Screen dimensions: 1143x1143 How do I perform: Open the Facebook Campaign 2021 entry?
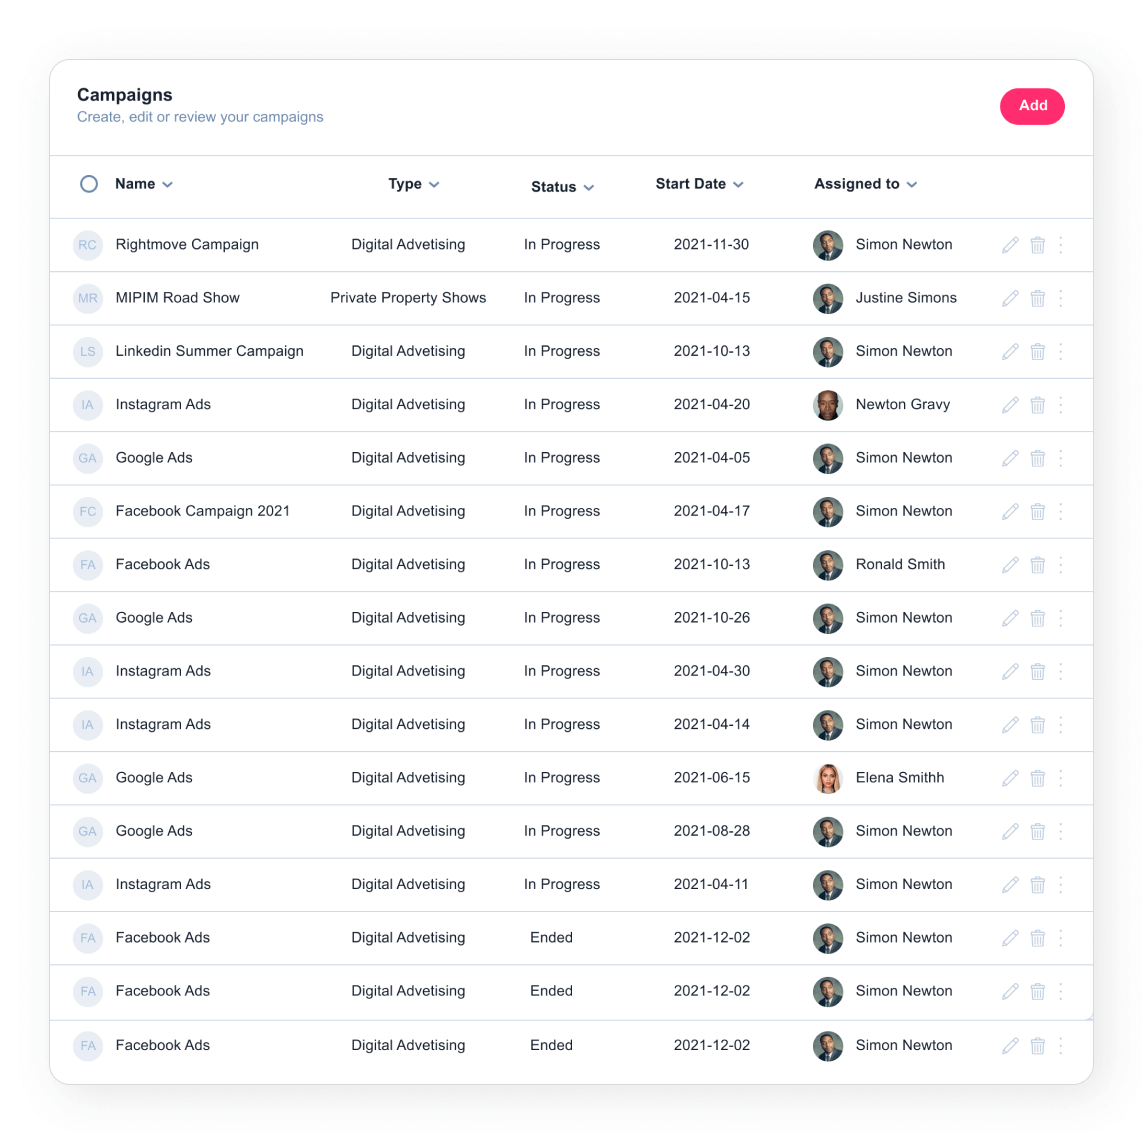203,511
